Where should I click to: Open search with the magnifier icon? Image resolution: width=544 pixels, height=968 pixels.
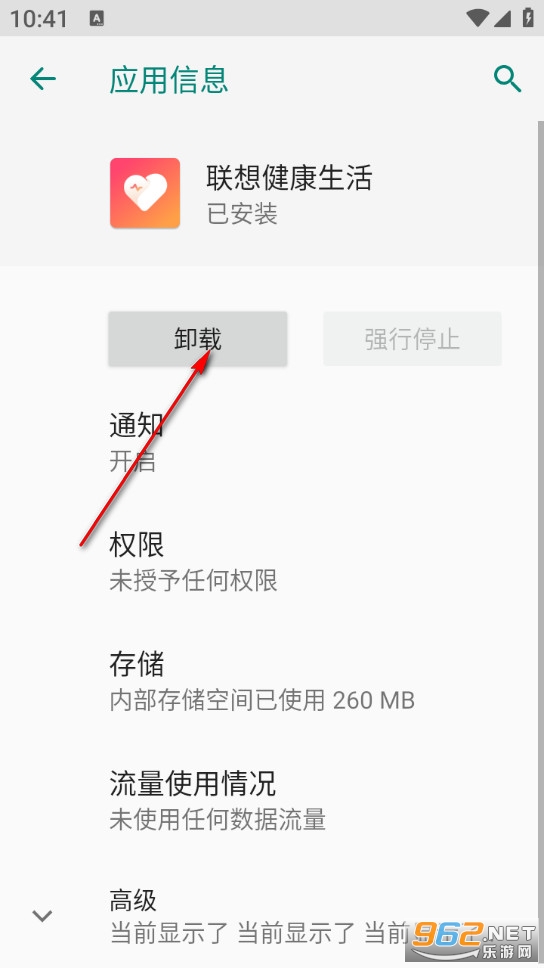(x=508, y=80)
